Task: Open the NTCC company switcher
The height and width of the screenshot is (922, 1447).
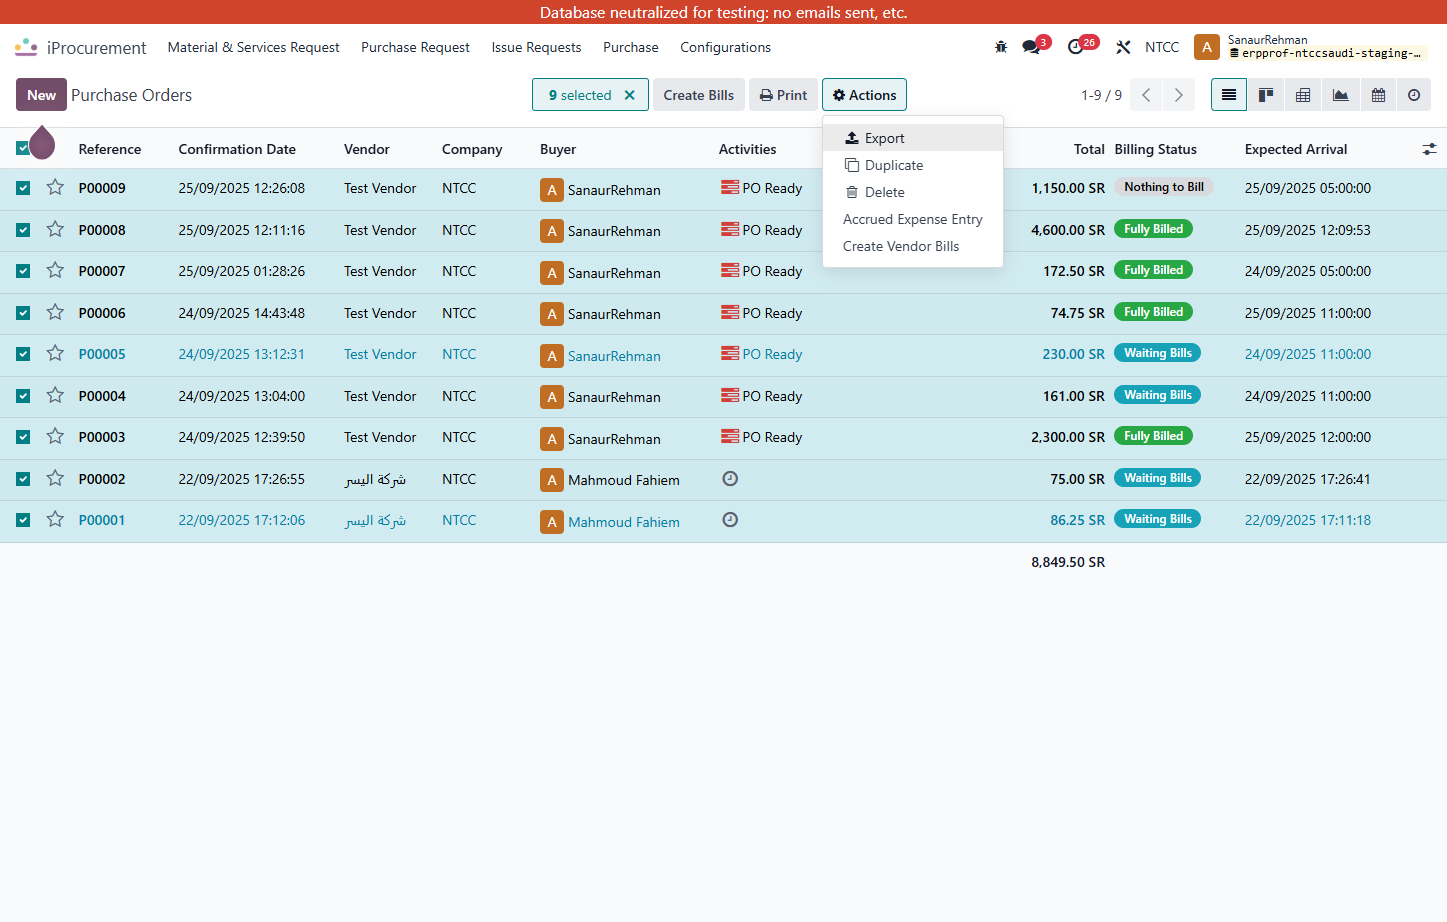Action: 1162,47
